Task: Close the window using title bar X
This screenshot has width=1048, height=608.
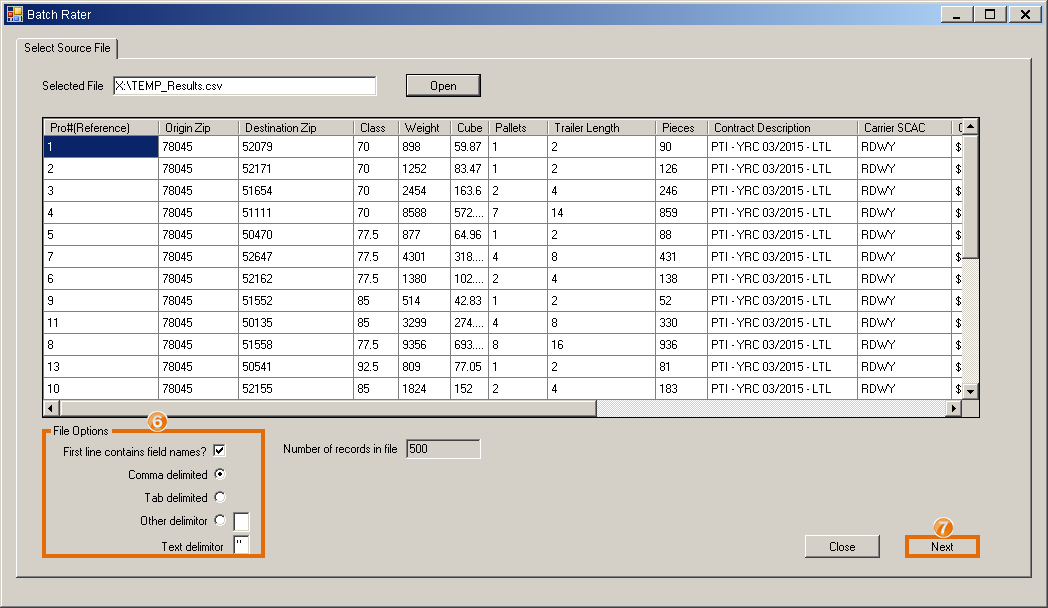Action: (1025, 14)
